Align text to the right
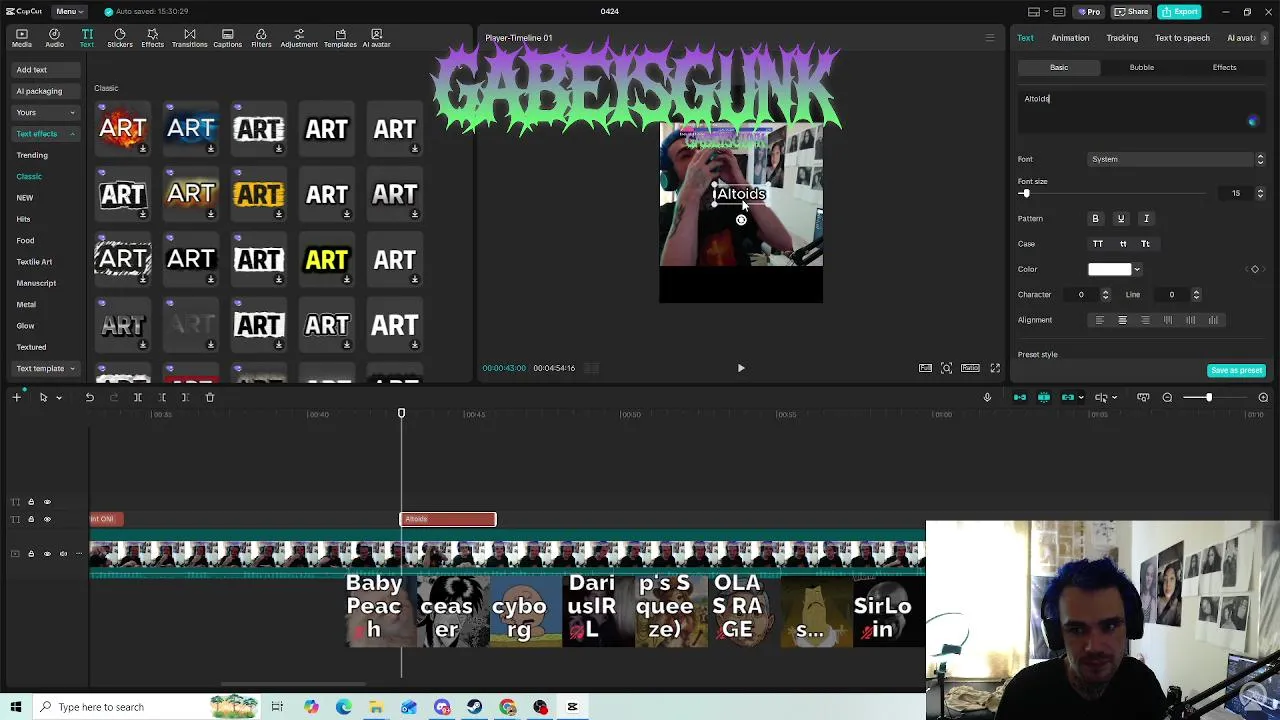This screenshot has width=1280, height=720. (x=1145, y=320)
